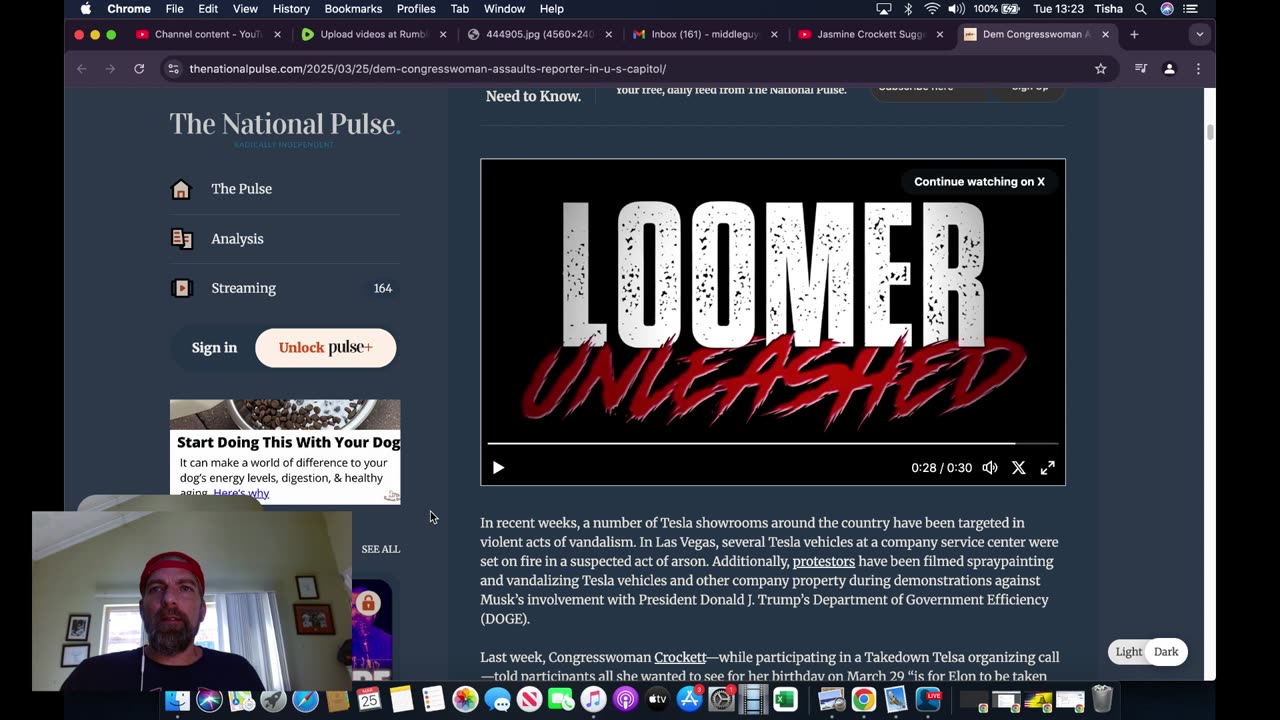Open Bluetooth status menu

[908, 9]
